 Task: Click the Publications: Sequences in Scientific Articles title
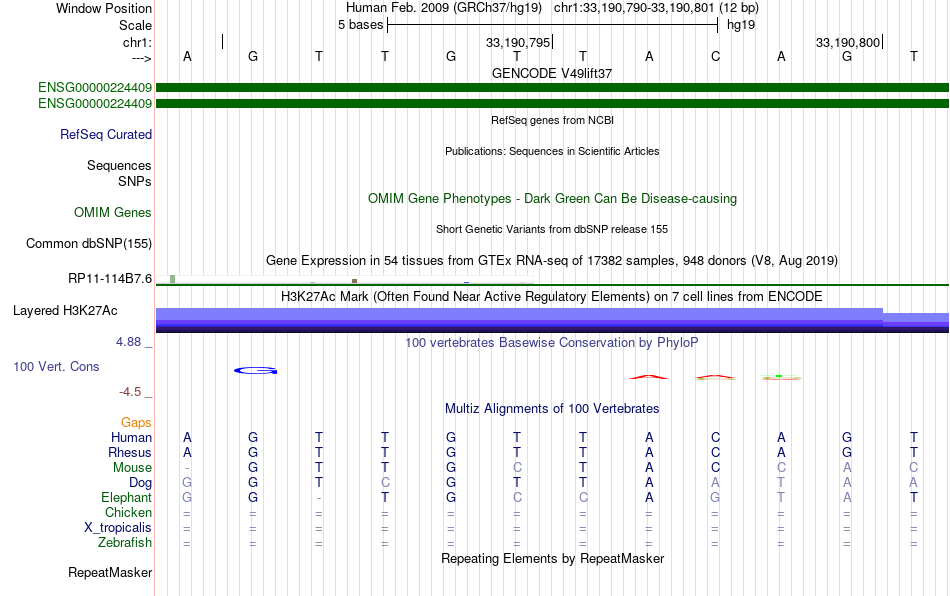coord(552,151)
